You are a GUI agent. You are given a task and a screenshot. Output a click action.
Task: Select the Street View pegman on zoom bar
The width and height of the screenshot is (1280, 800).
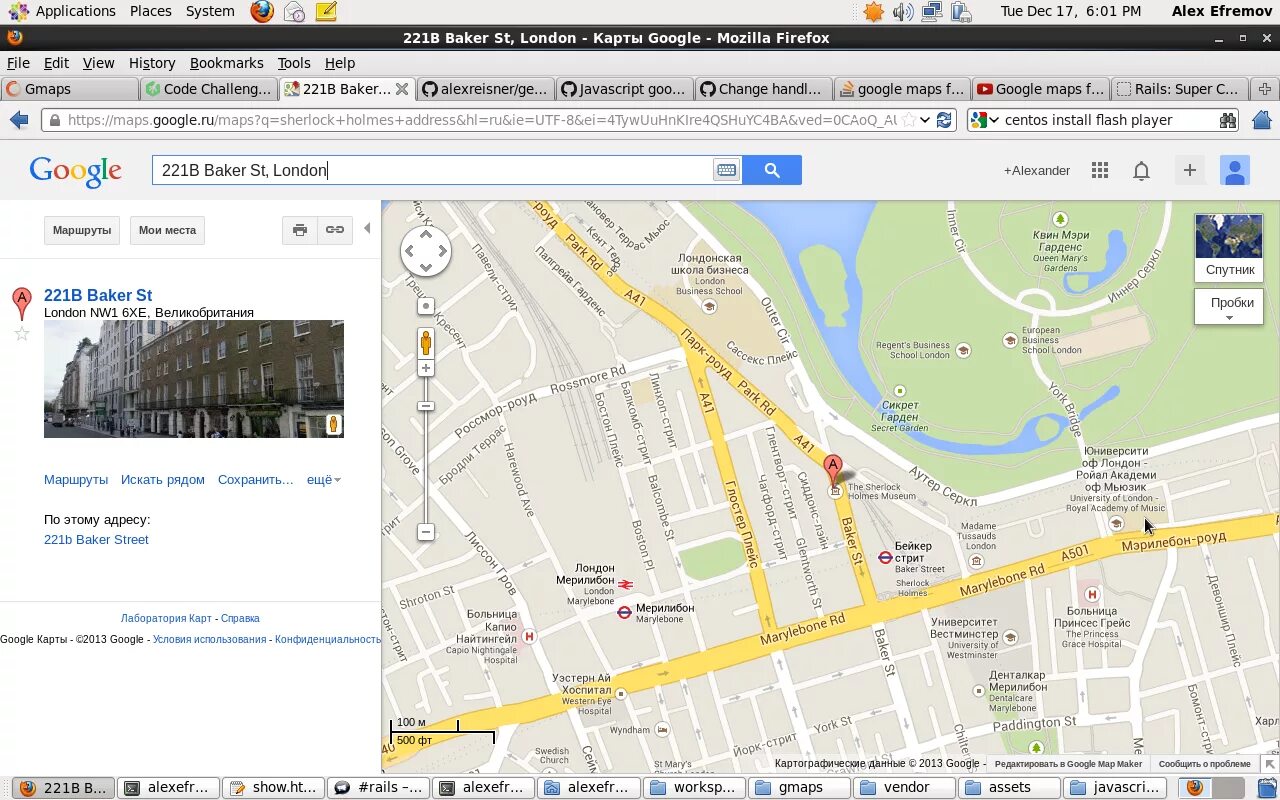pos(426,343)
